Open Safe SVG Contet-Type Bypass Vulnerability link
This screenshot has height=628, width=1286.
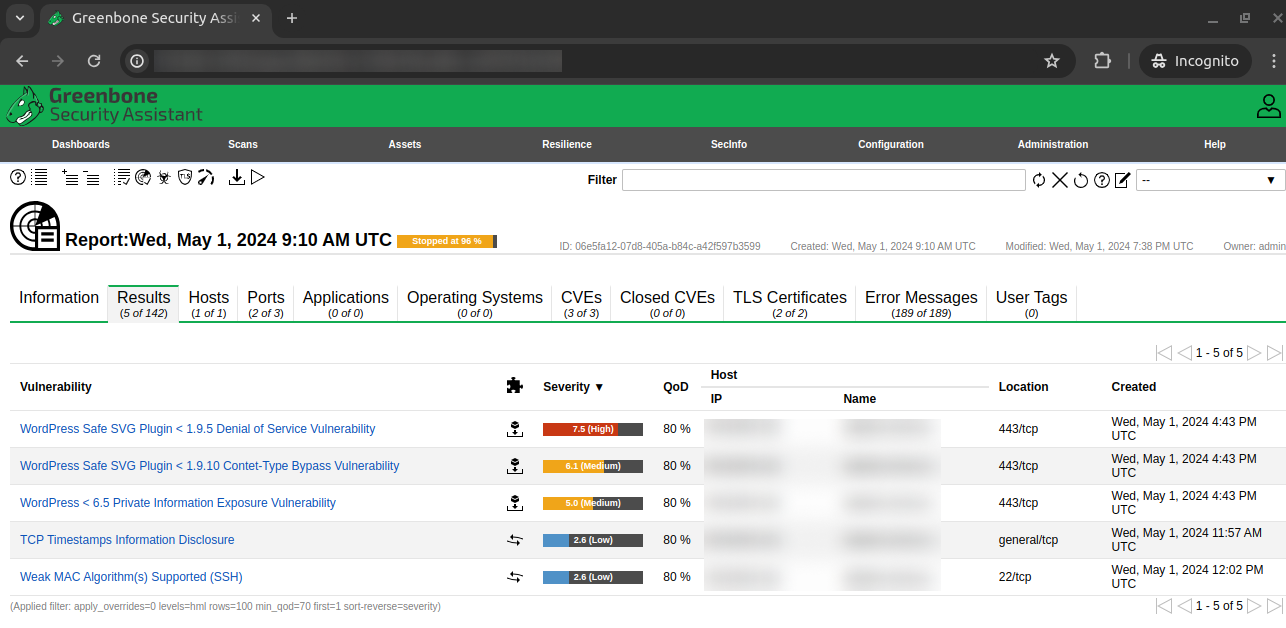(x=209, y=466)
